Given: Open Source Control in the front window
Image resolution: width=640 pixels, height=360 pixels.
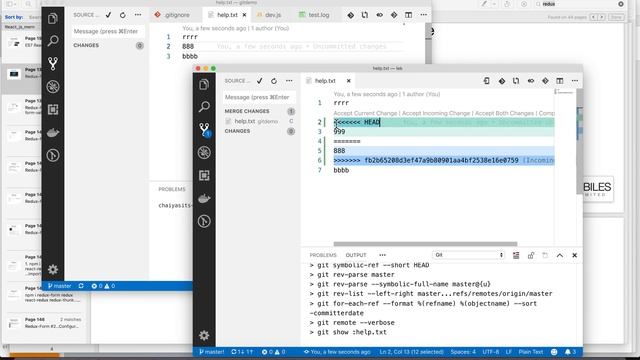Looking at the screenshot, I should tap(204, 129).
